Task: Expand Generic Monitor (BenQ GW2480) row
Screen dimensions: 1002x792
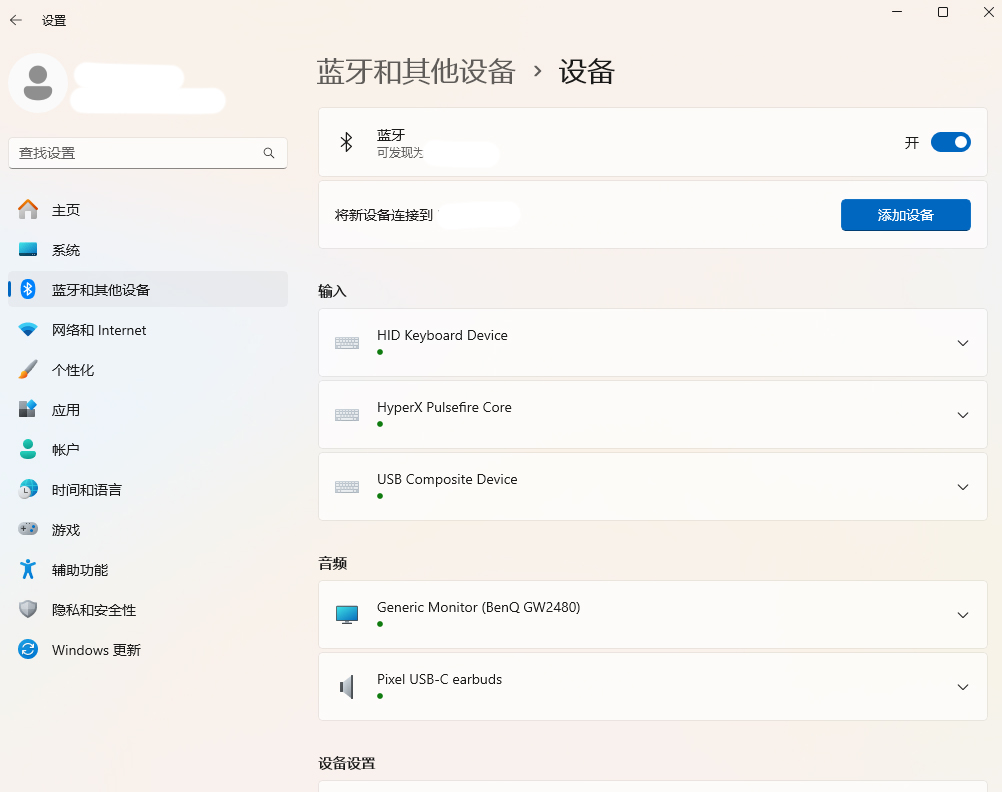Action: point(962,615)
